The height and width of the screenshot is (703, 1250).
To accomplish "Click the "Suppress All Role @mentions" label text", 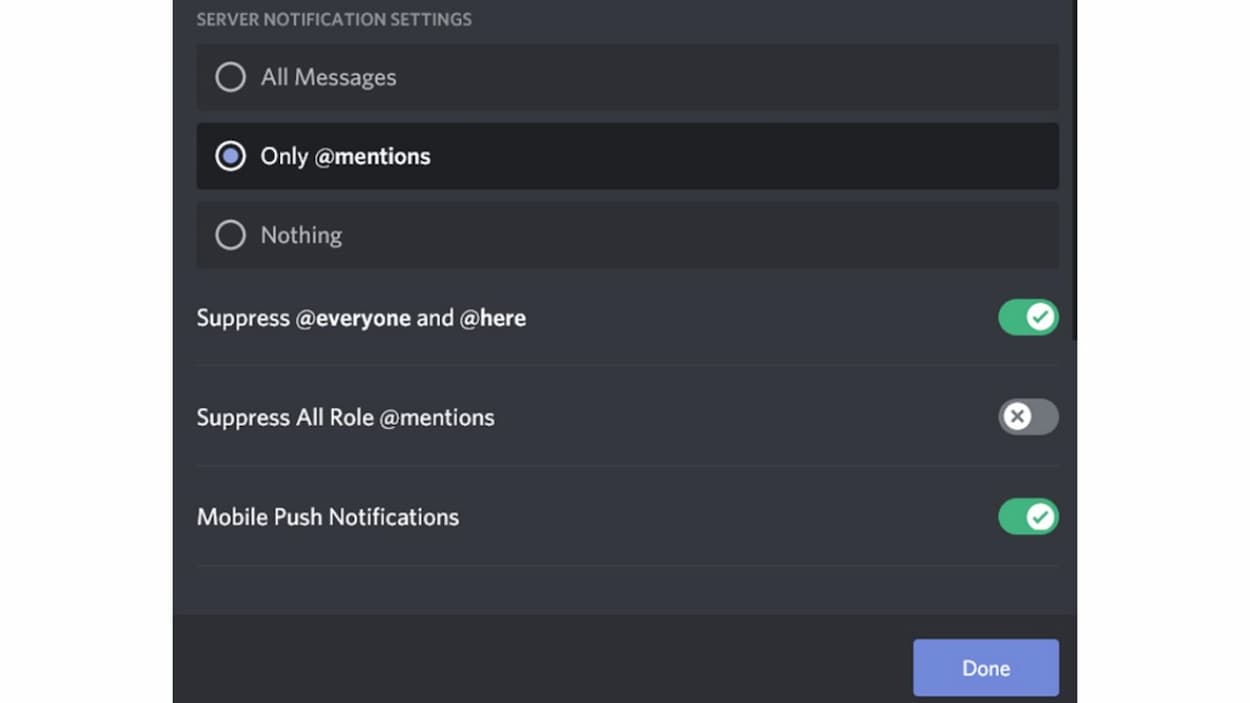I will point(345,417).
